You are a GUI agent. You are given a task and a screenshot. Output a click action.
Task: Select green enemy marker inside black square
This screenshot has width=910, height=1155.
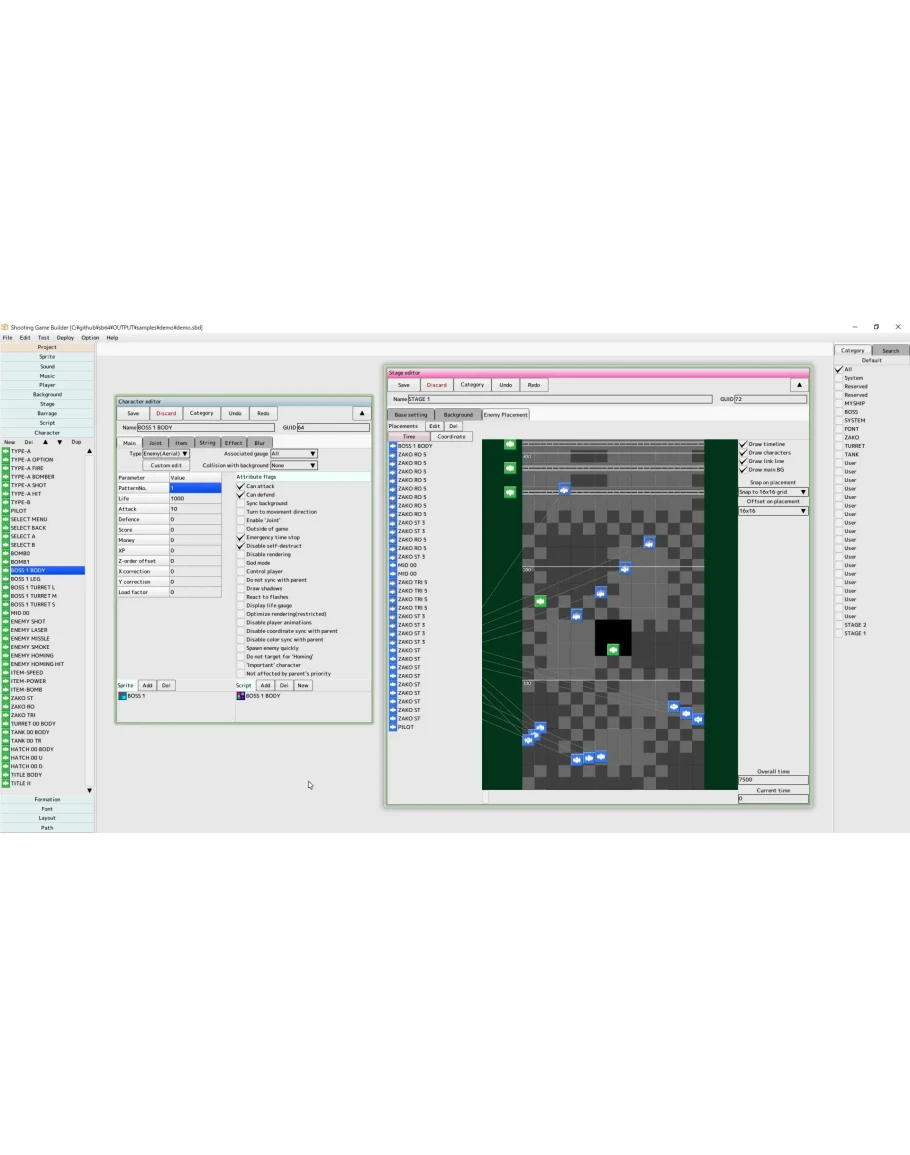point(613,650)
